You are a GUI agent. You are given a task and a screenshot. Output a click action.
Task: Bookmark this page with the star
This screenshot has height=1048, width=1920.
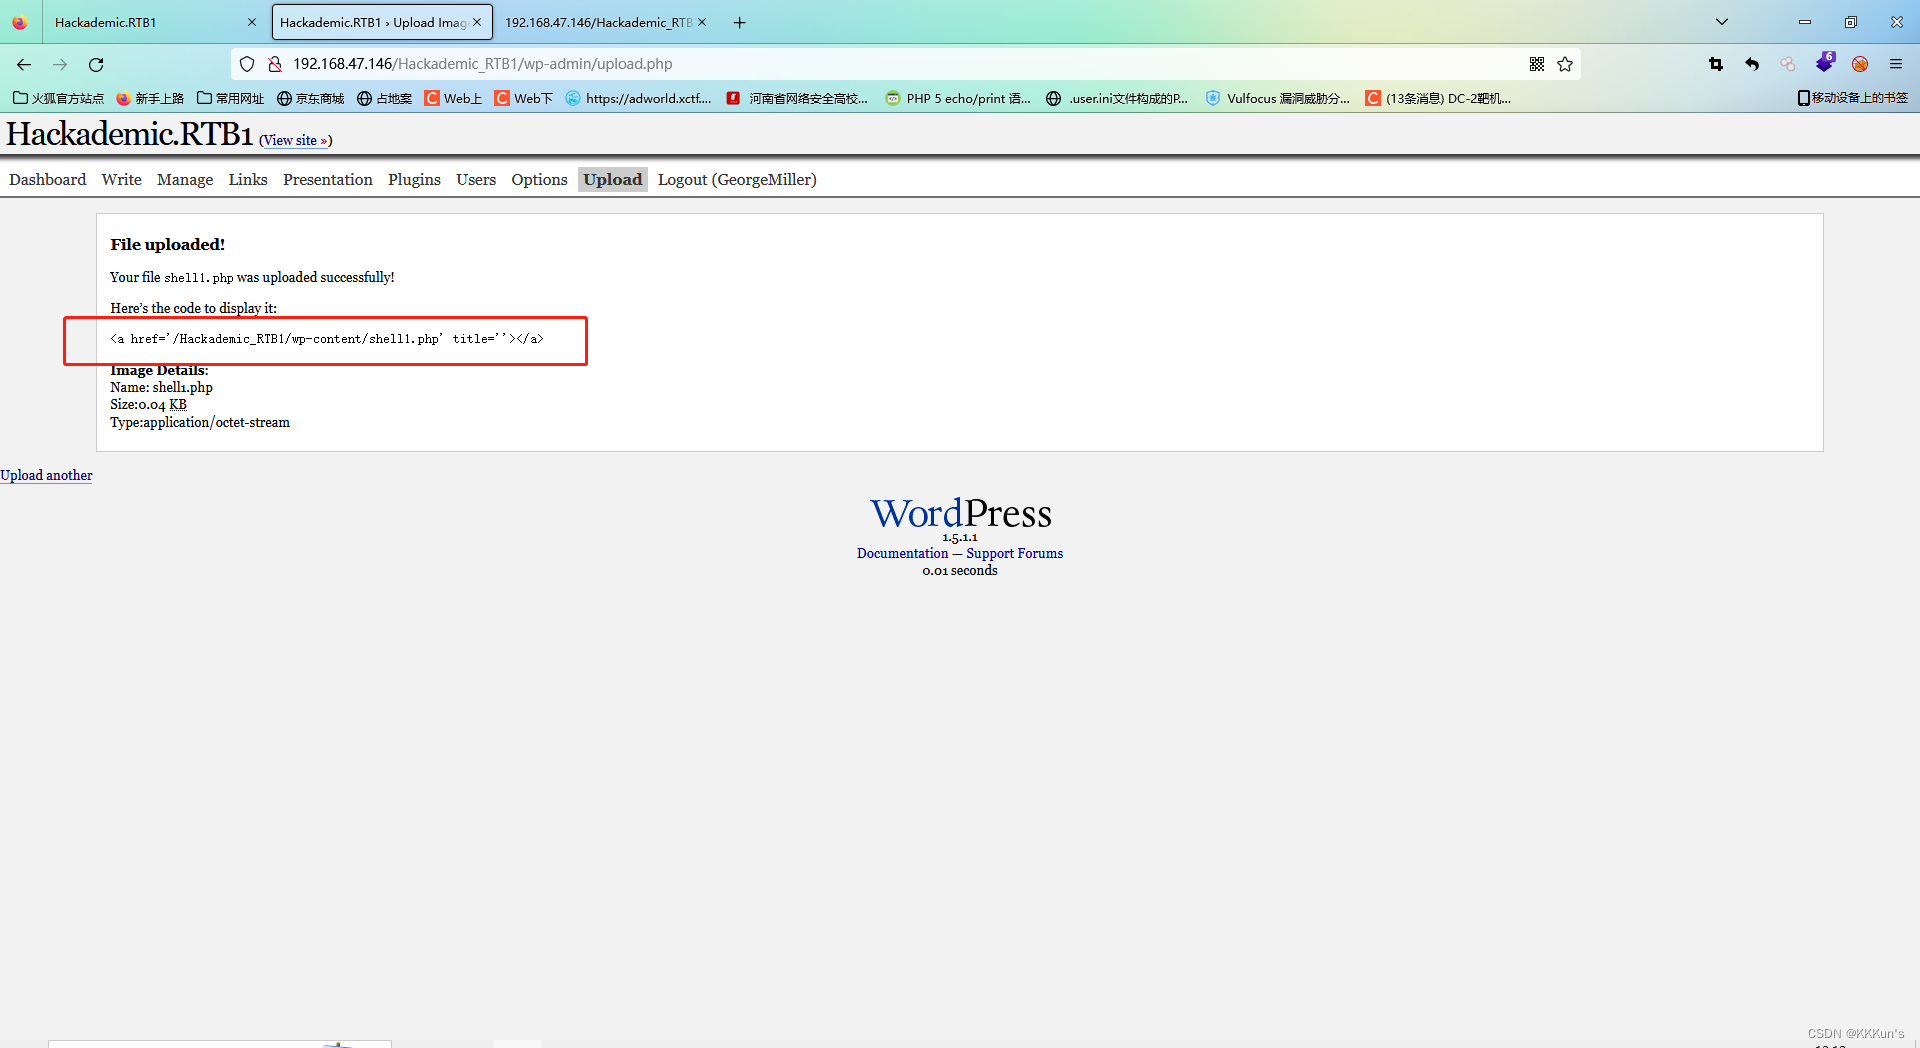tap(1565, 64)
